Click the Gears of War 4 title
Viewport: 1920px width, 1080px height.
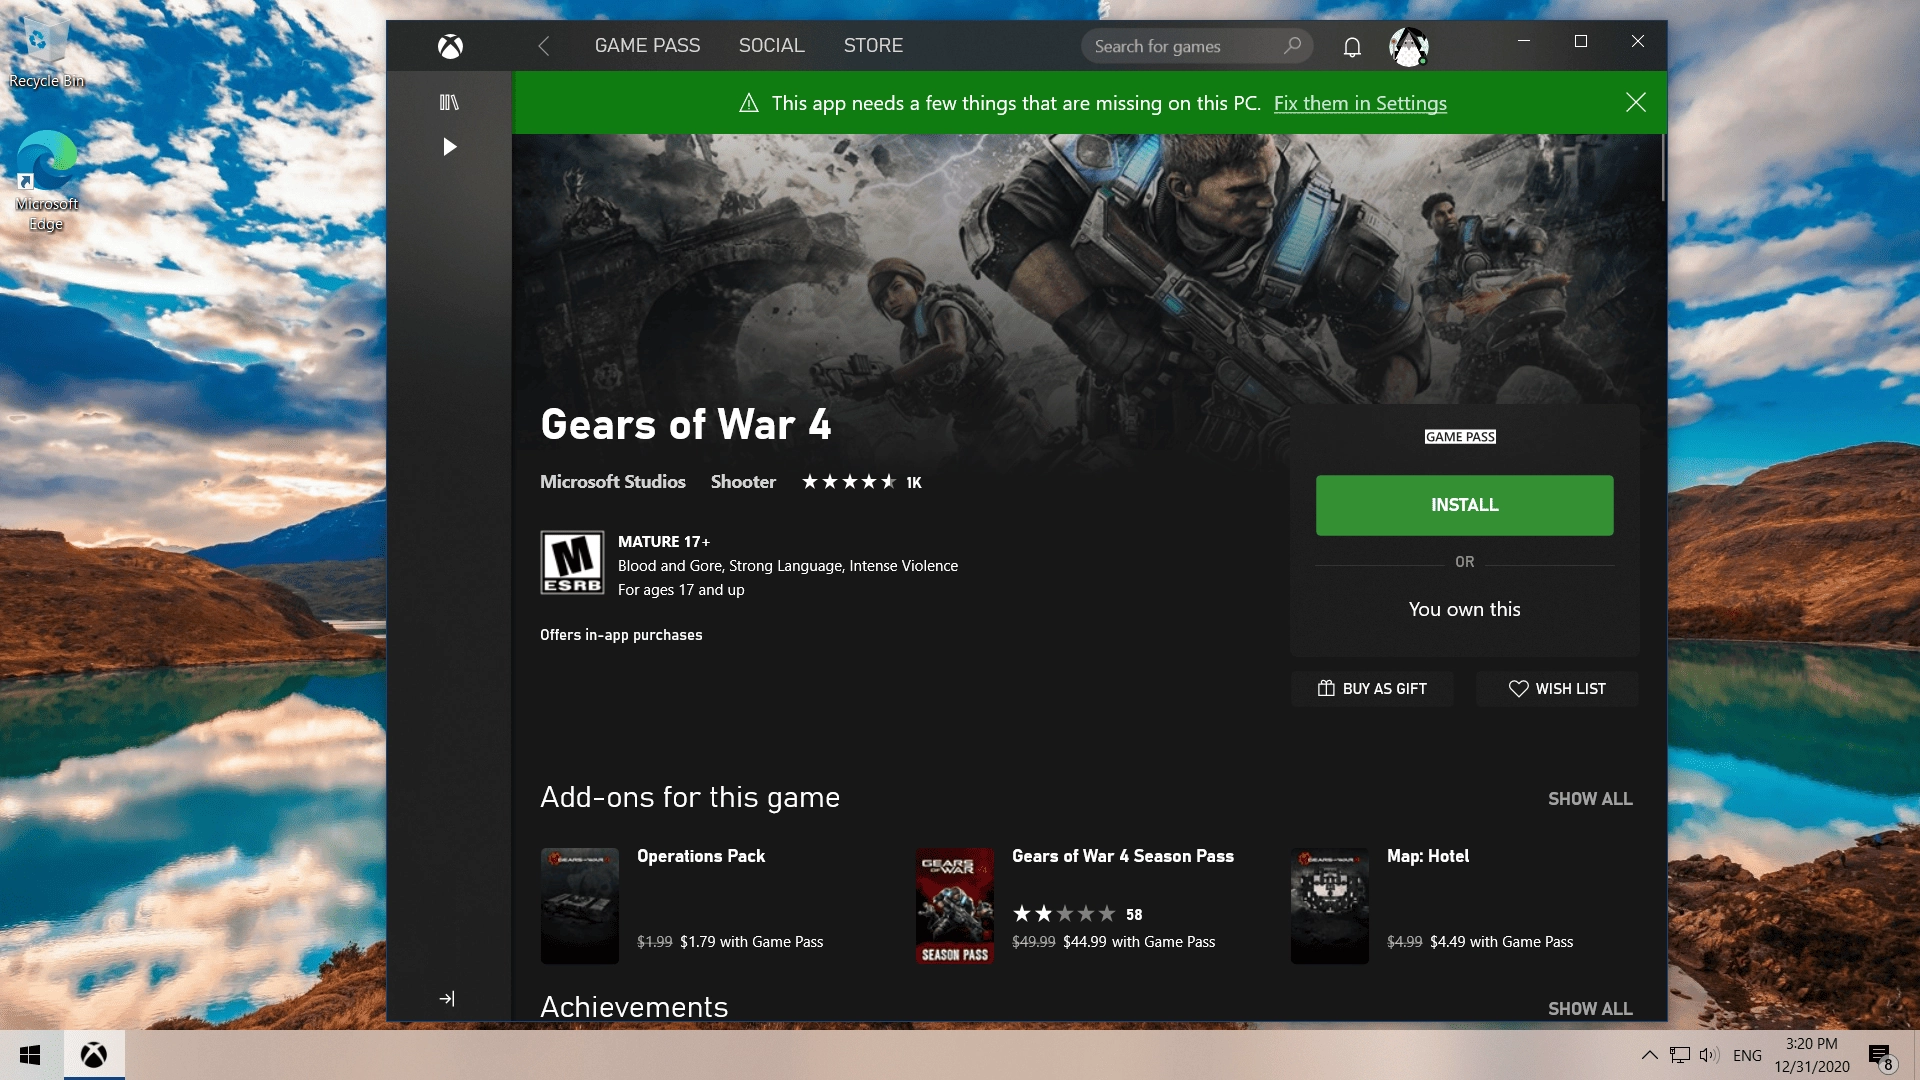point(686,424)
